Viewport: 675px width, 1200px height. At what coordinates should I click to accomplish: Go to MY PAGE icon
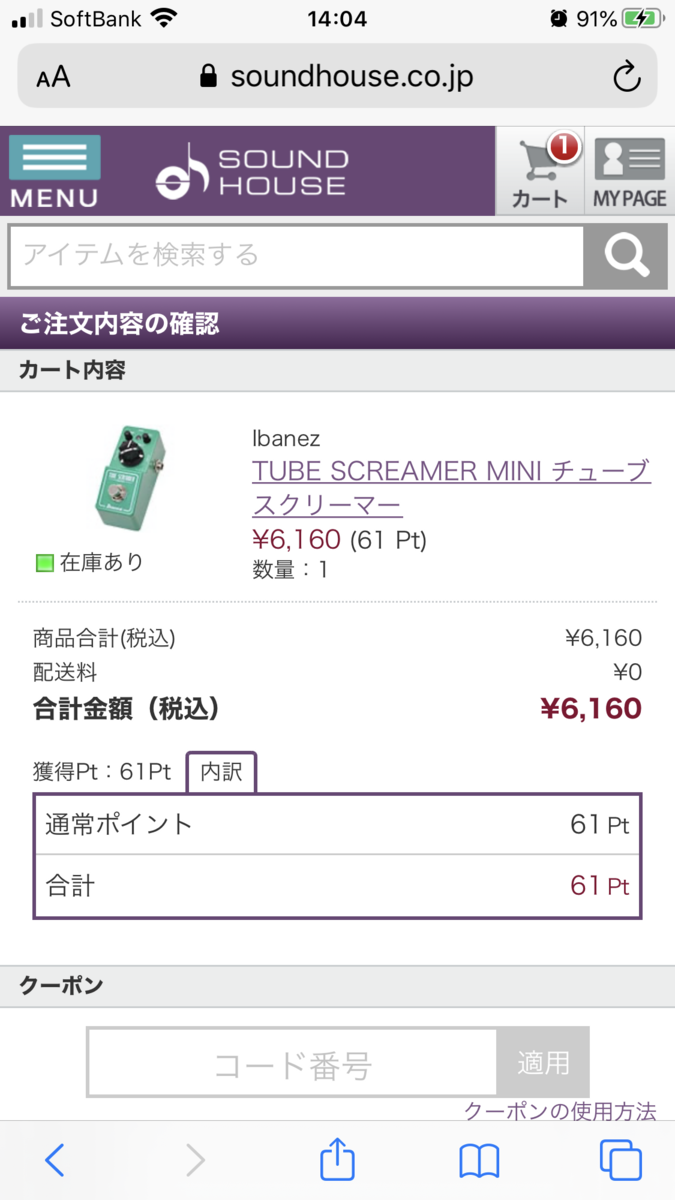629,171
